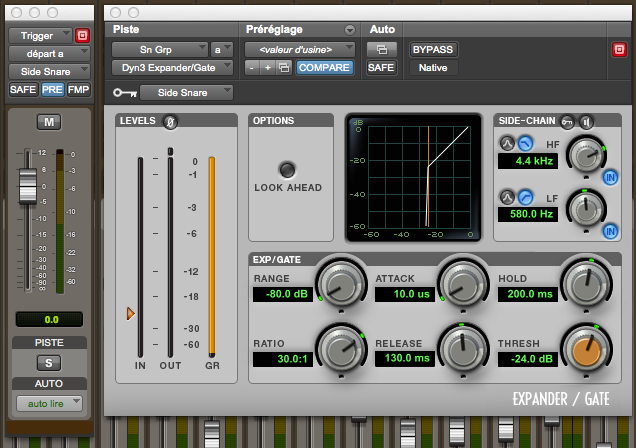Click the next preset plus button
This screenshot has width=636, height=448.
coord(267,68)
